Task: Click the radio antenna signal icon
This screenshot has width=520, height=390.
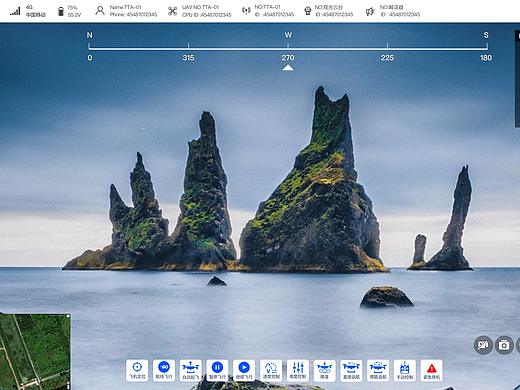Action: coord(246,11)
